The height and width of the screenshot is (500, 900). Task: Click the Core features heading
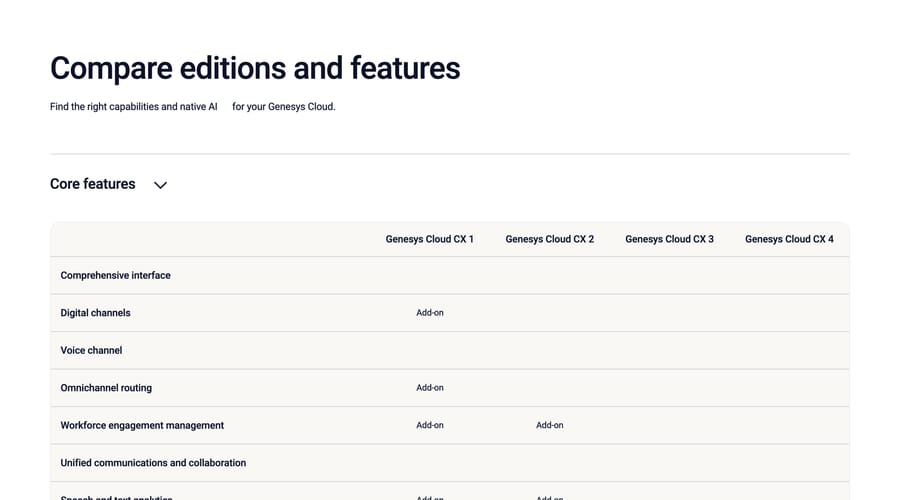click(x=92, y=184)
